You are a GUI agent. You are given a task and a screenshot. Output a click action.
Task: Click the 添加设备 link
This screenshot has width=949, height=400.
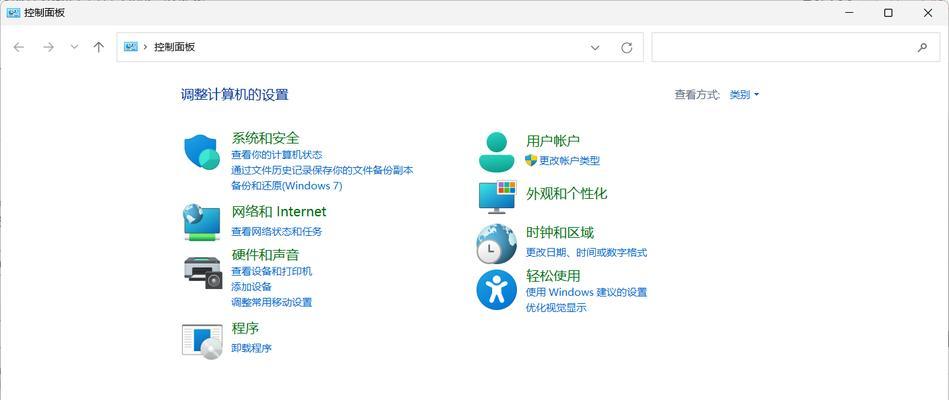[x=251, y=287]
